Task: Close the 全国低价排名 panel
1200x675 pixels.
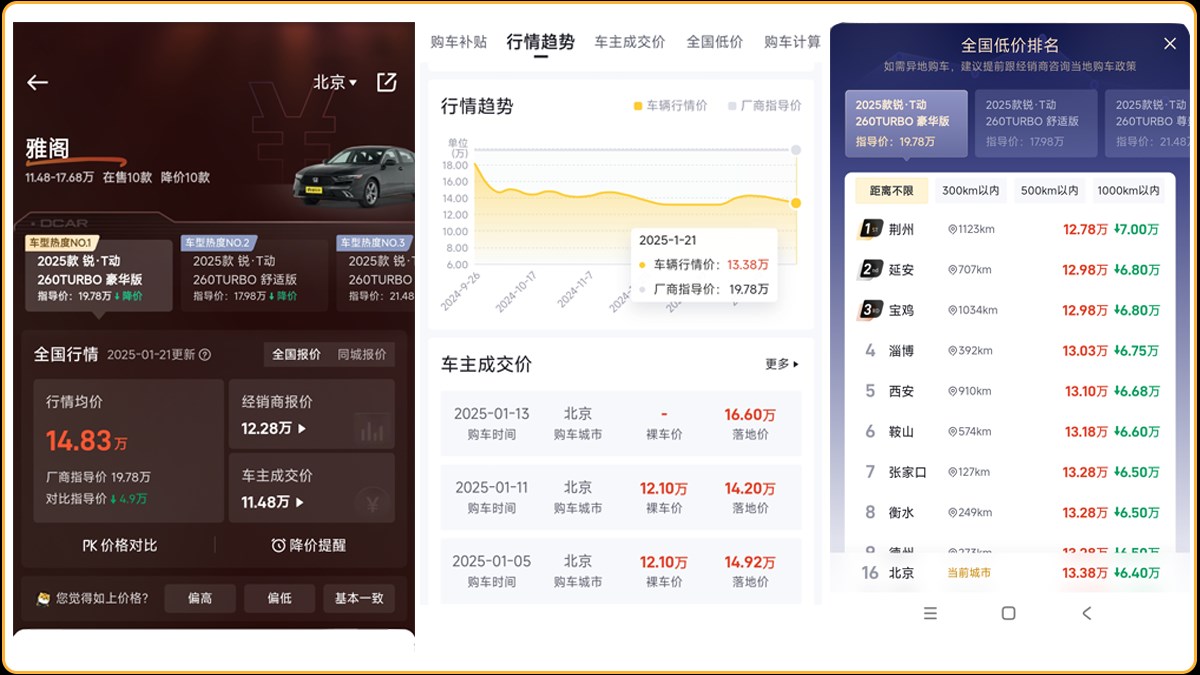Action: 1169,44
